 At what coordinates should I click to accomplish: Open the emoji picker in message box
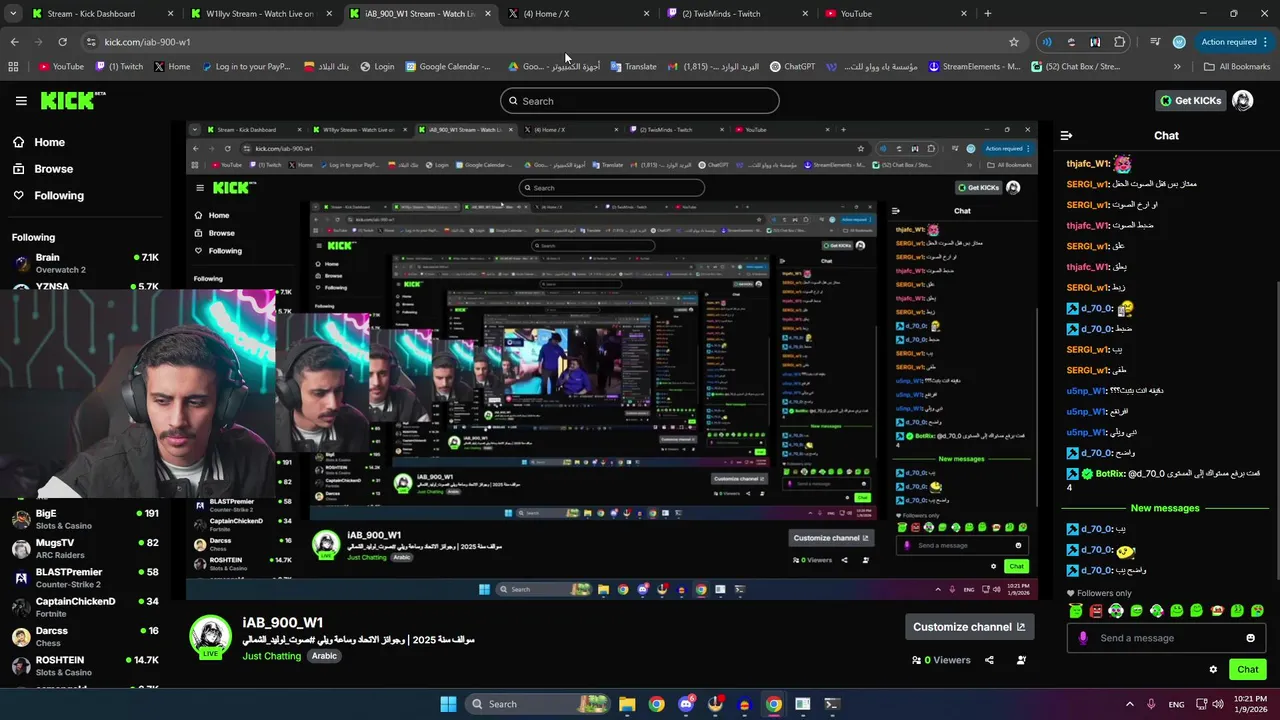[1250, 638]
